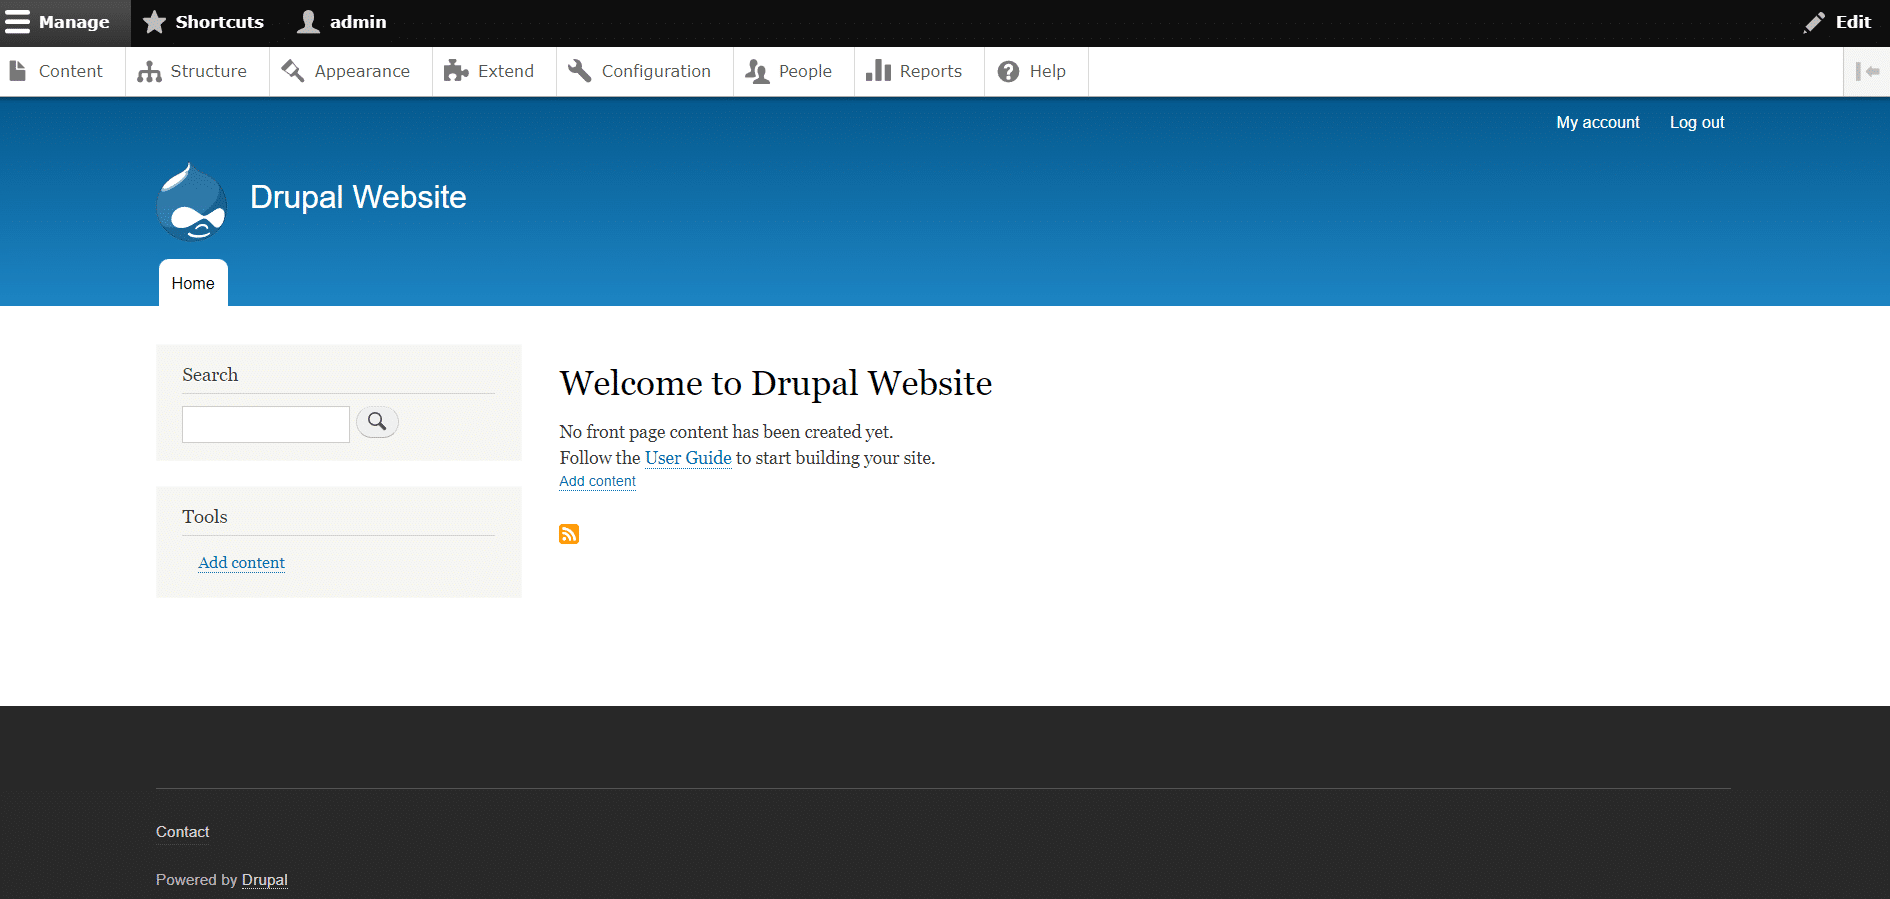
Task: Open the Contact footer link
Action: click(182, 832)
